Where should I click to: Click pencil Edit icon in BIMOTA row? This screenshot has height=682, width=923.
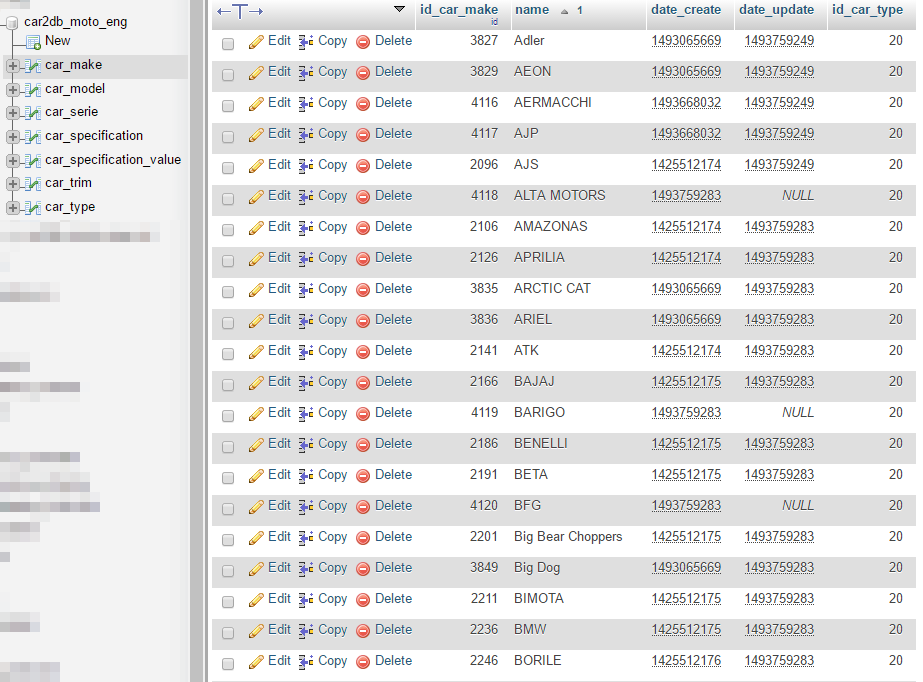[x=256, y=600]
